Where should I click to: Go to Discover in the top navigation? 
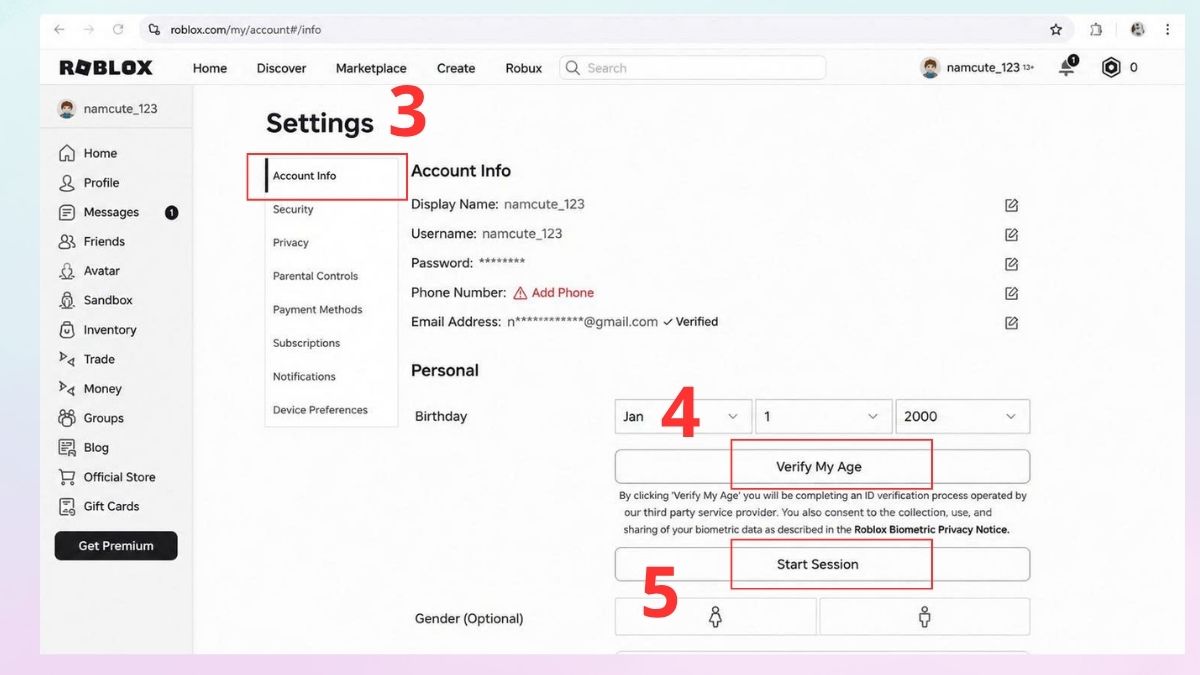tap(281, 68)
